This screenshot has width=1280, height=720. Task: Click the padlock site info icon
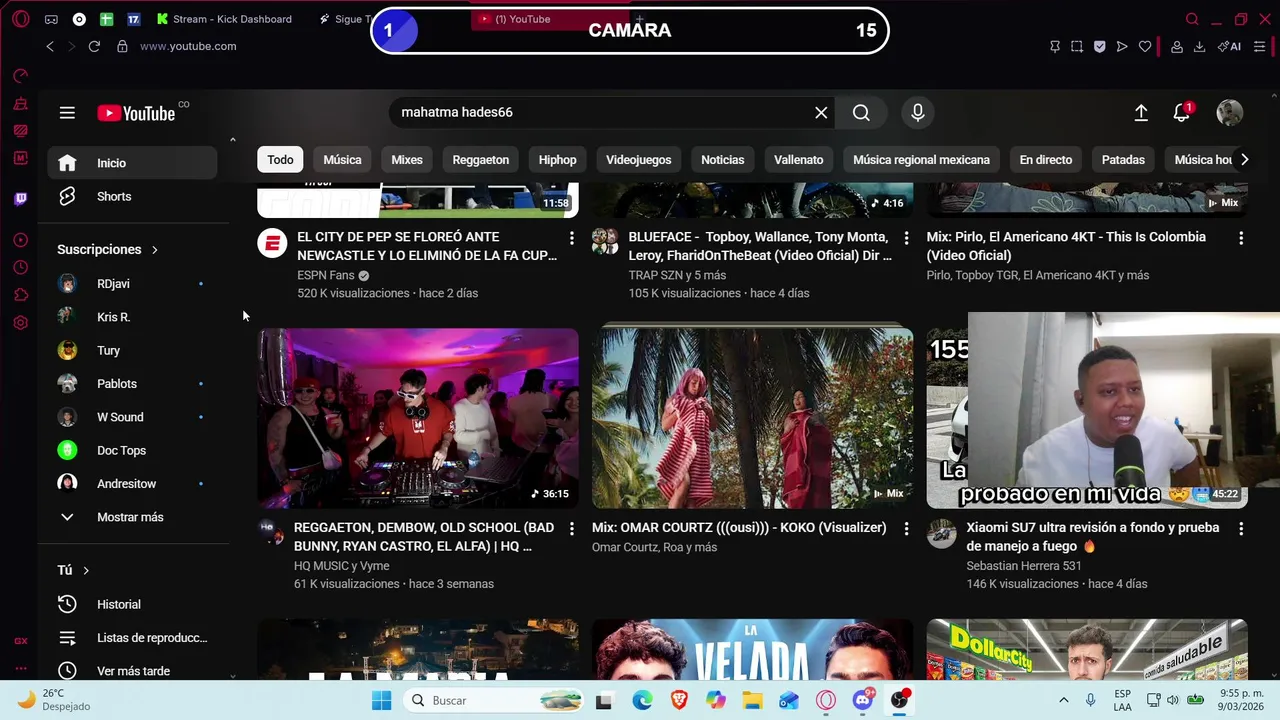[122, 46]
